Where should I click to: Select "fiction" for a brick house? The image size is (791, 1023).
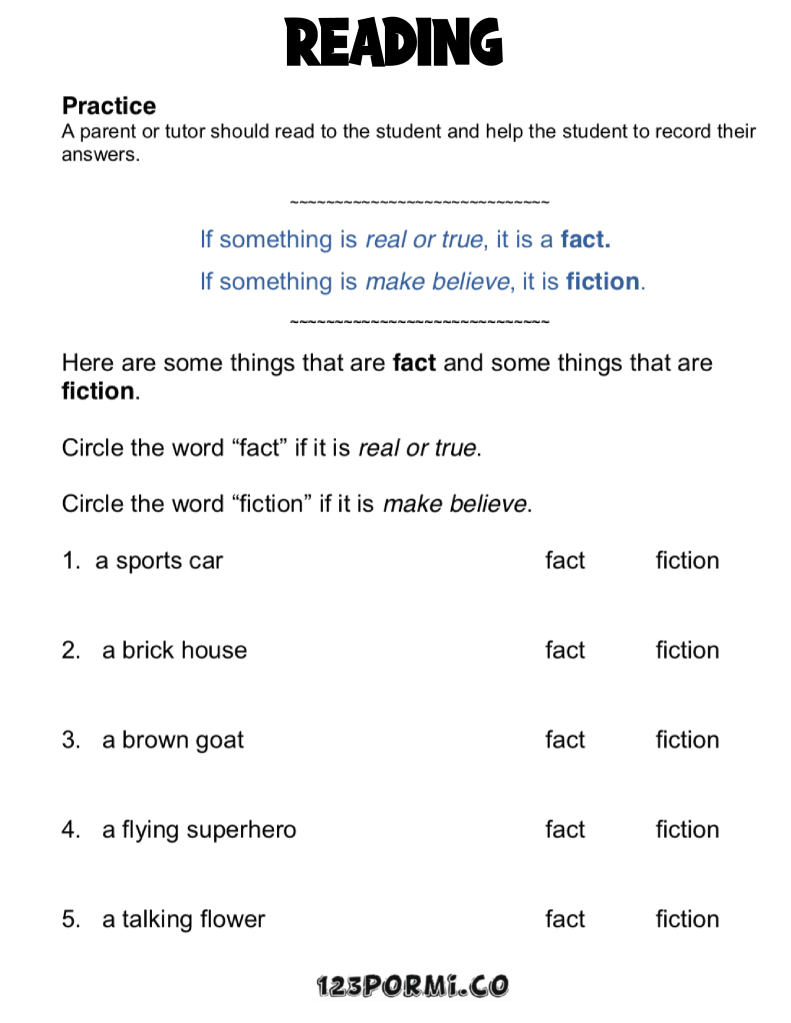(x=687, y=651)
